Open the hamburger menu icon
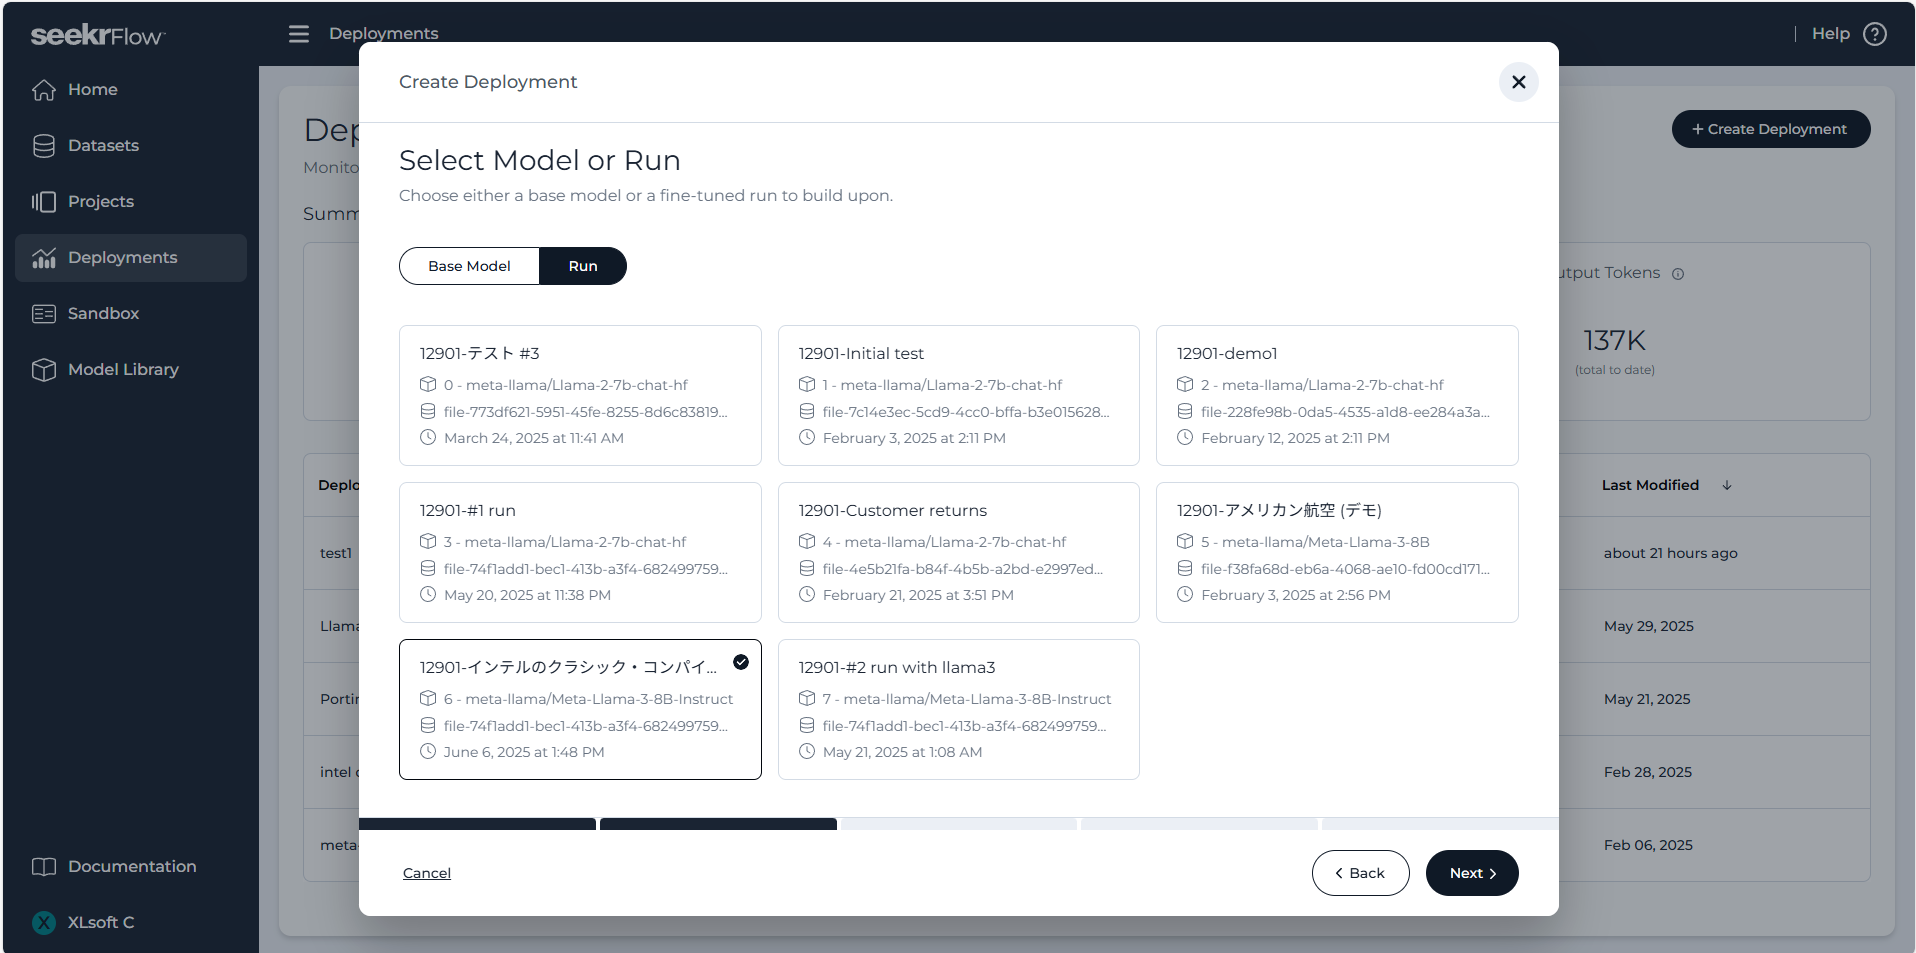This screenshot has height=953, width=1916. click(x=299, y=34)
